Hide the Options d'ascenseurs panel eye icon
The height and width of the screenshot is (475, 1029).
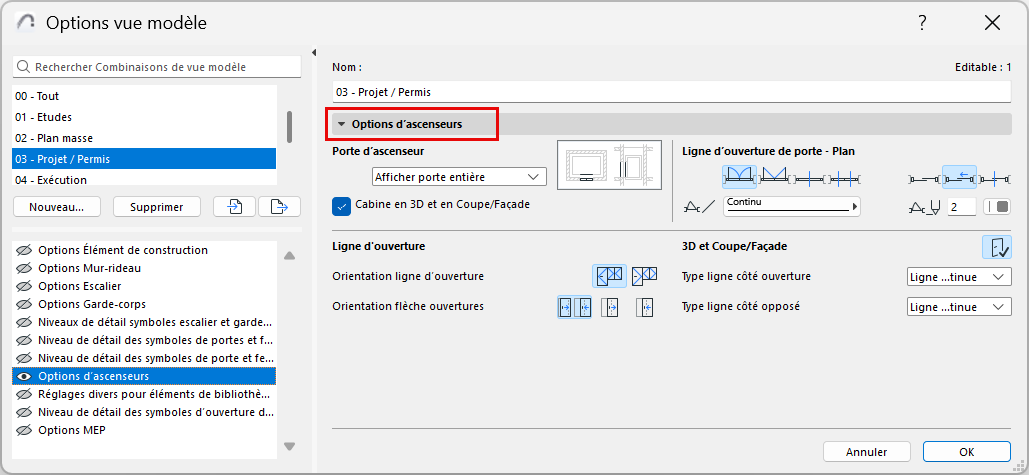pos(23,376)
